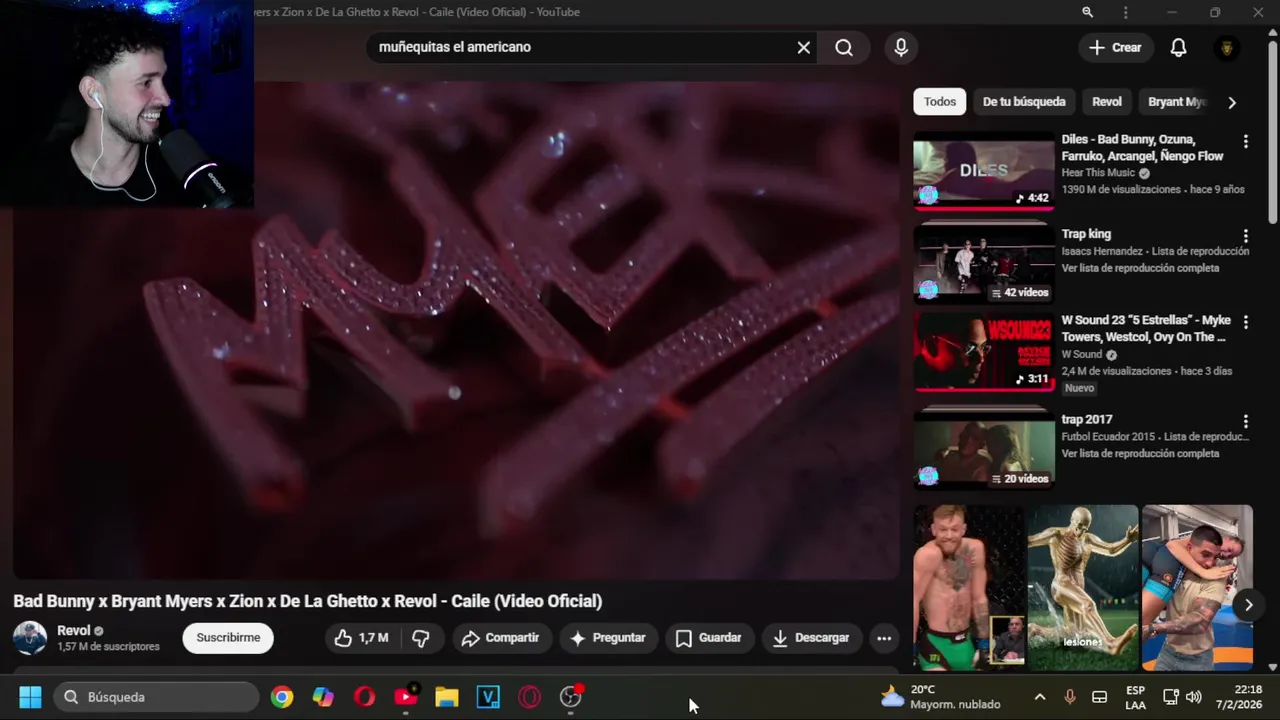Click the magnifier search button
This screenshot has width=1280, height=720.
(844, 47)
